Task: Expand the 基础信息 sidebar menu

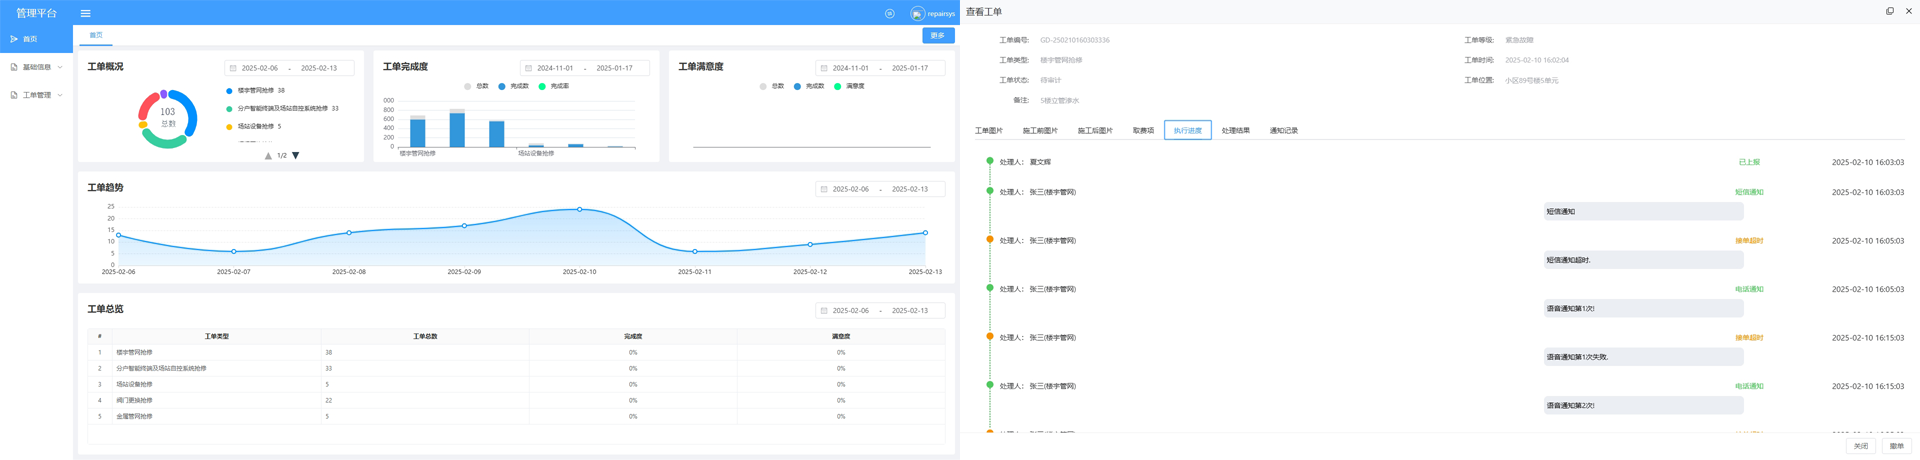Action: [36, 67]
